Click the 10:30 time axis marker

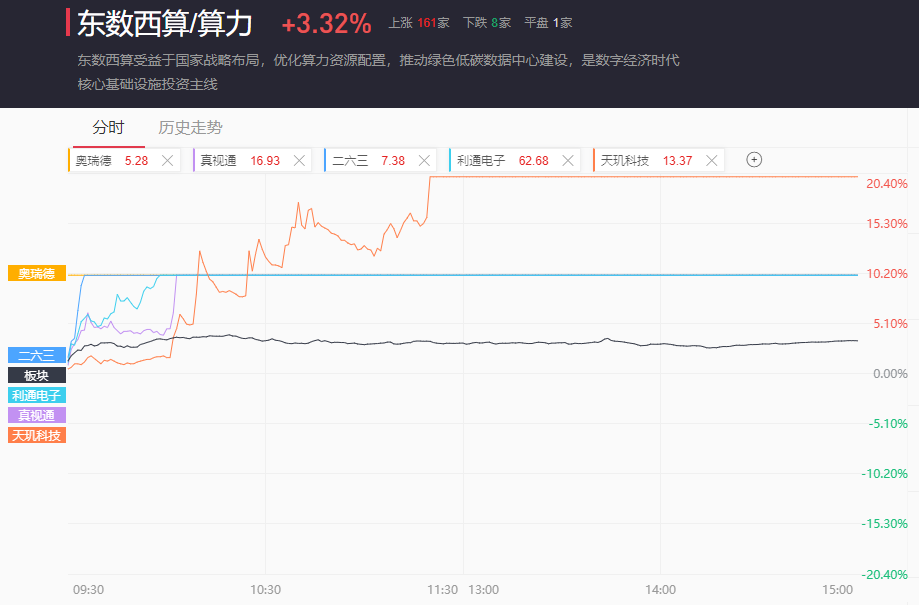point(265,590)
